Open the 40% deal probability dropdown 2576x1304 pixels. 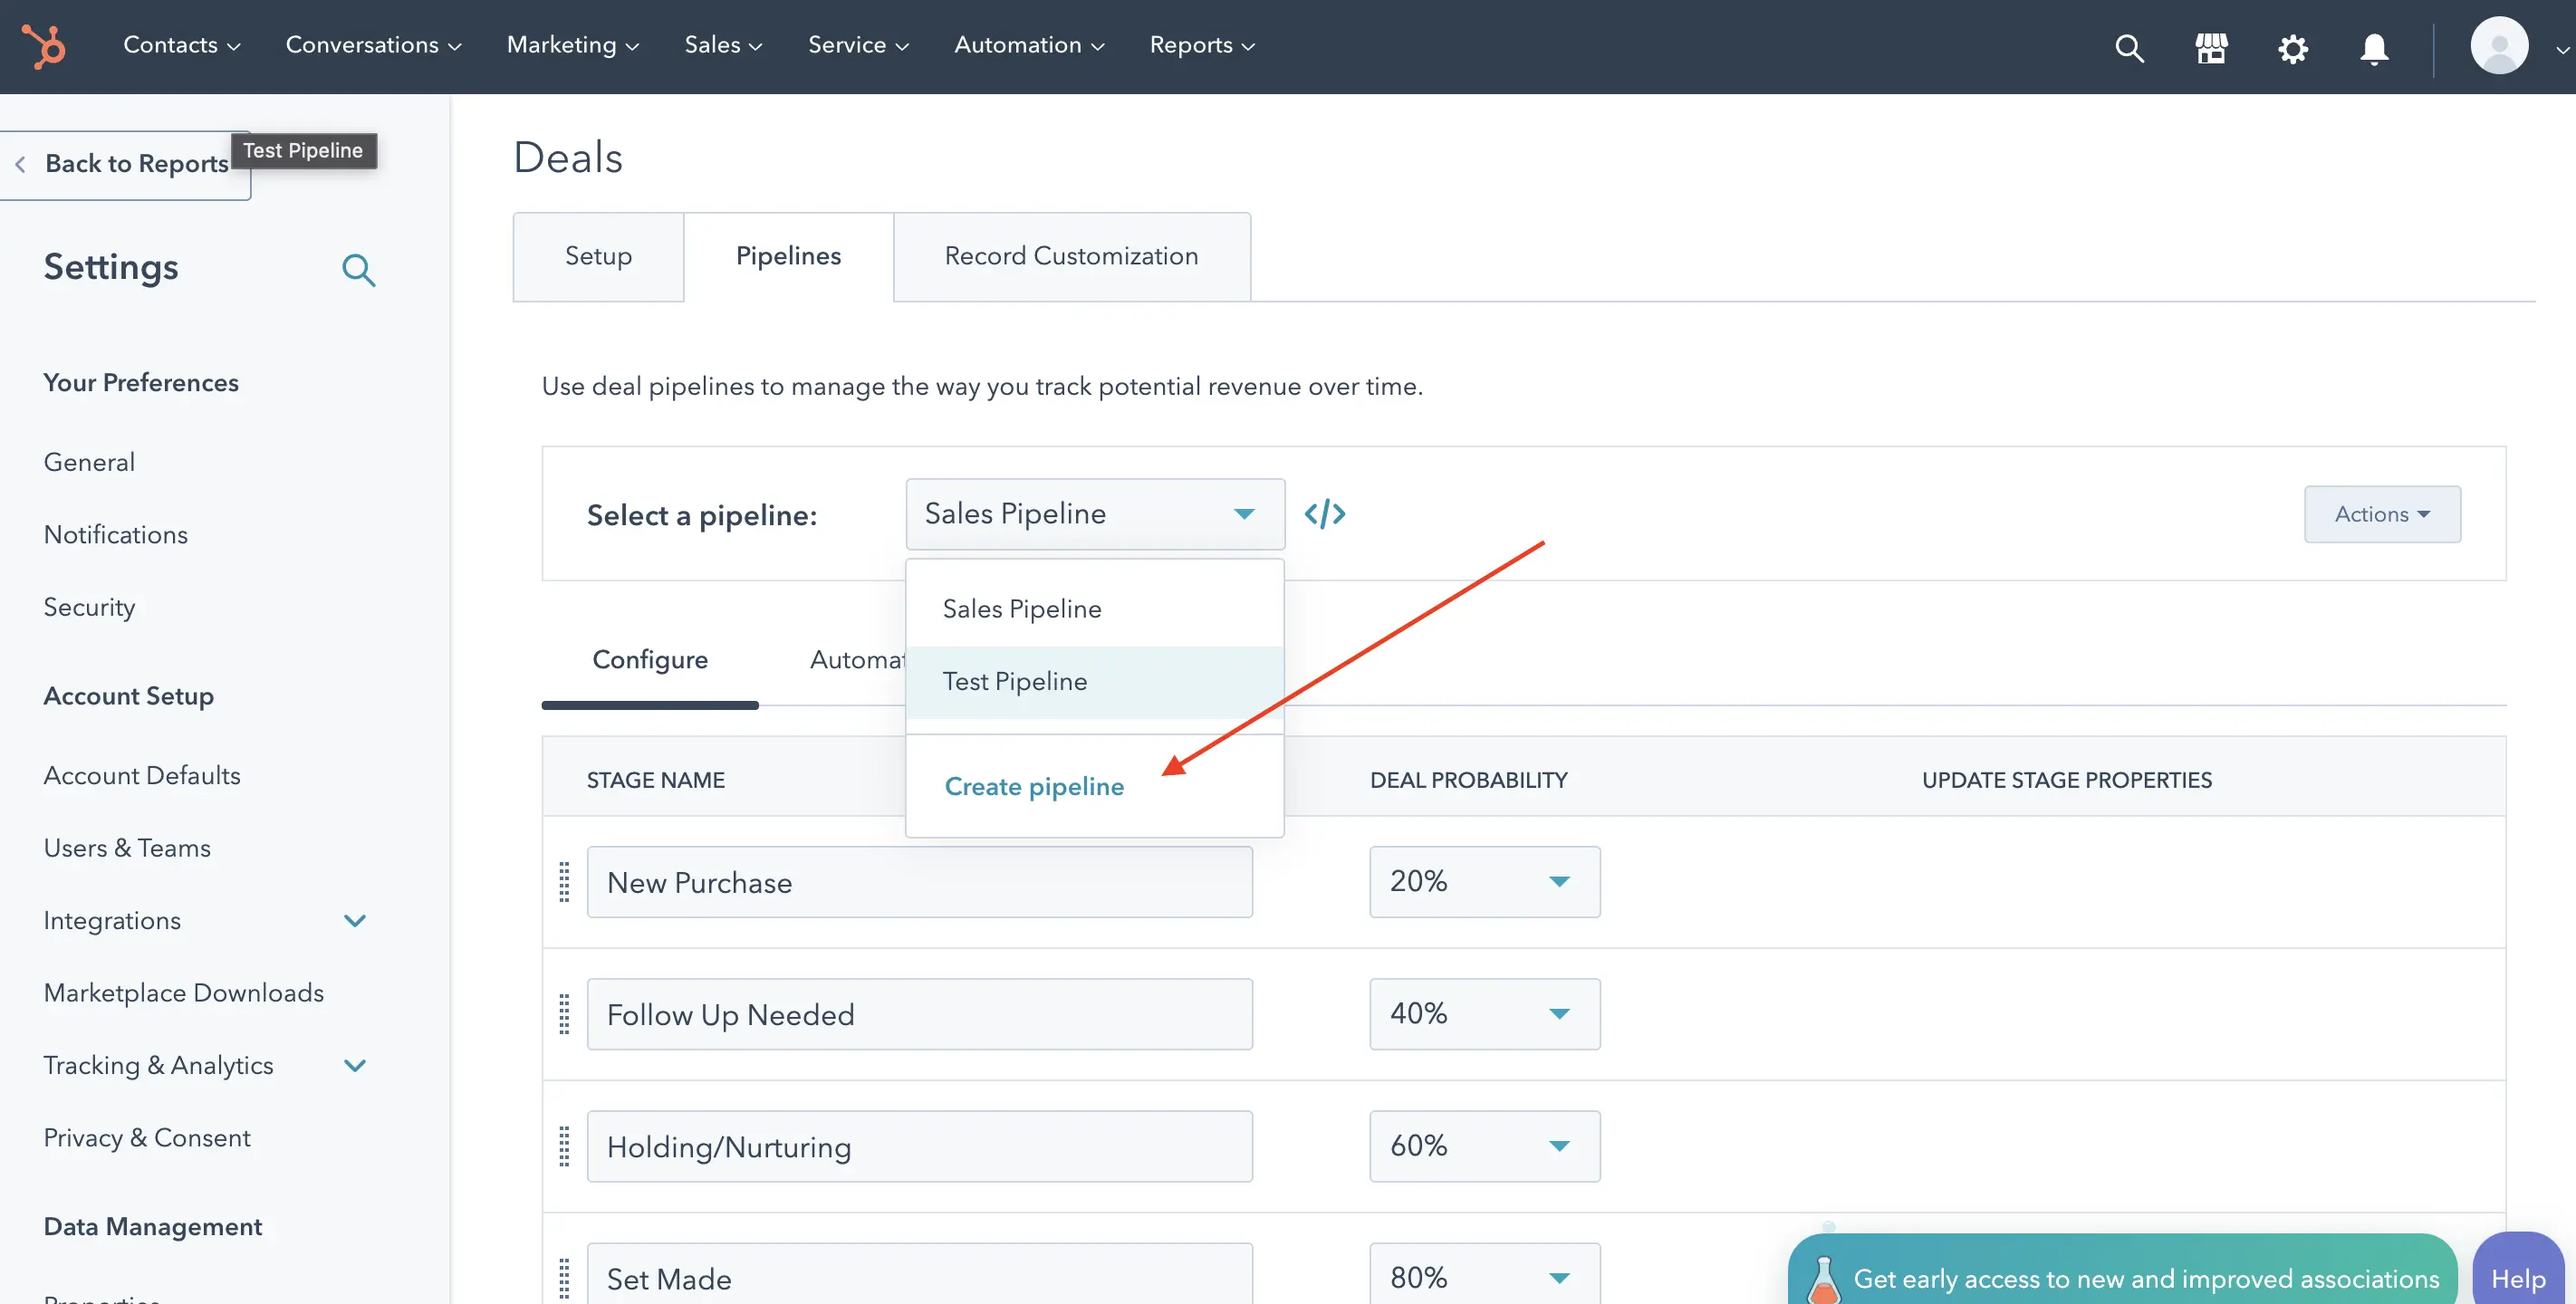pyautogui.click(x=1484, y=1014)
